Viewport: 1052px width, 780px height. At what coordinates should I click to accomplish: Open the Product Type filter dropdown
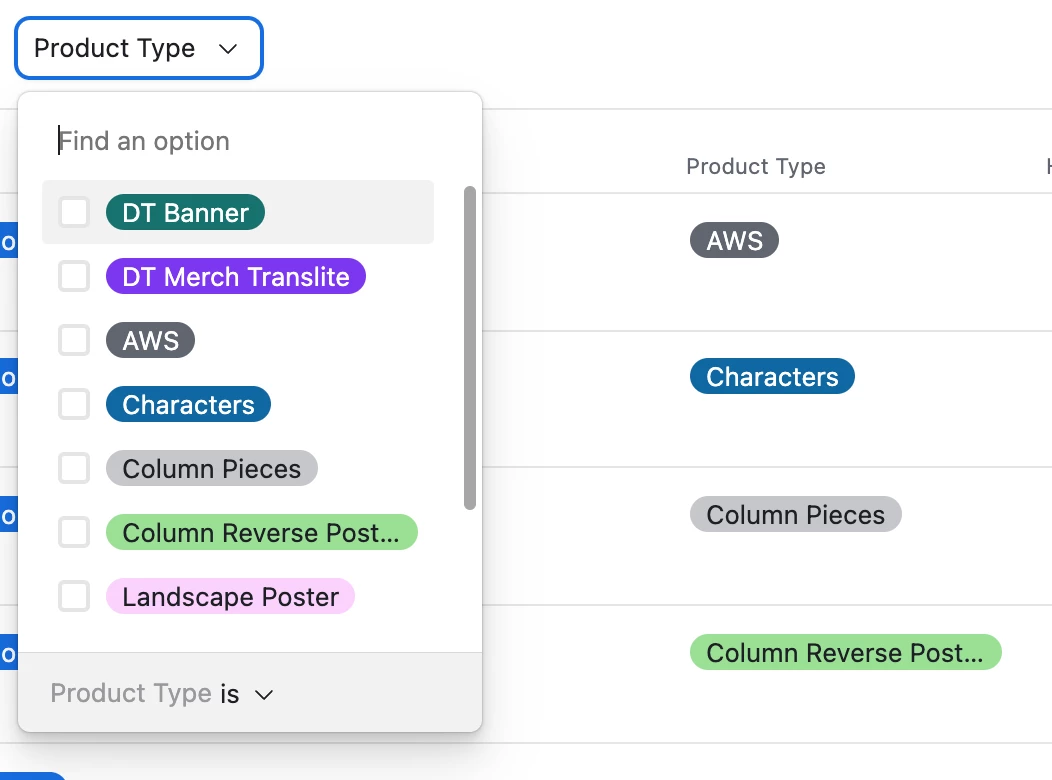pos(138,48)
